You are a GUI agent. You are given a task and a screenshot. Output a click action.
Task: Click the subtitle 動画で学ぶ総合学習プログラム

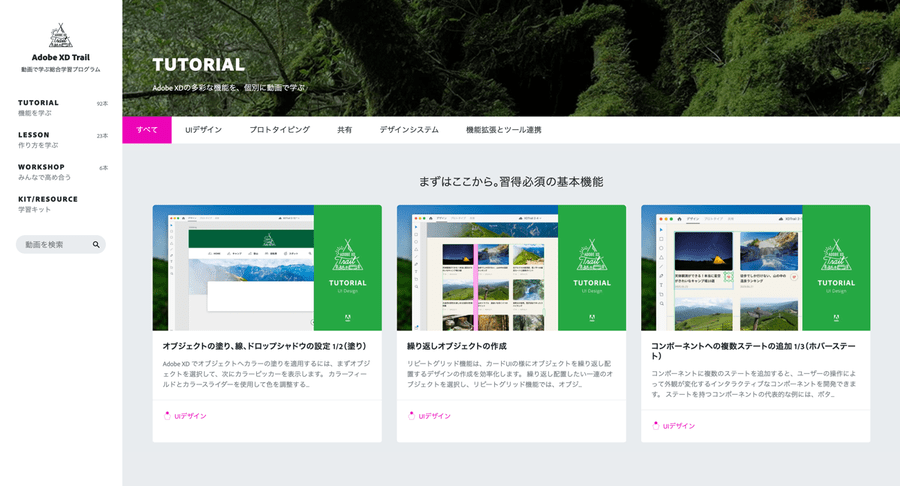[60, 69]
